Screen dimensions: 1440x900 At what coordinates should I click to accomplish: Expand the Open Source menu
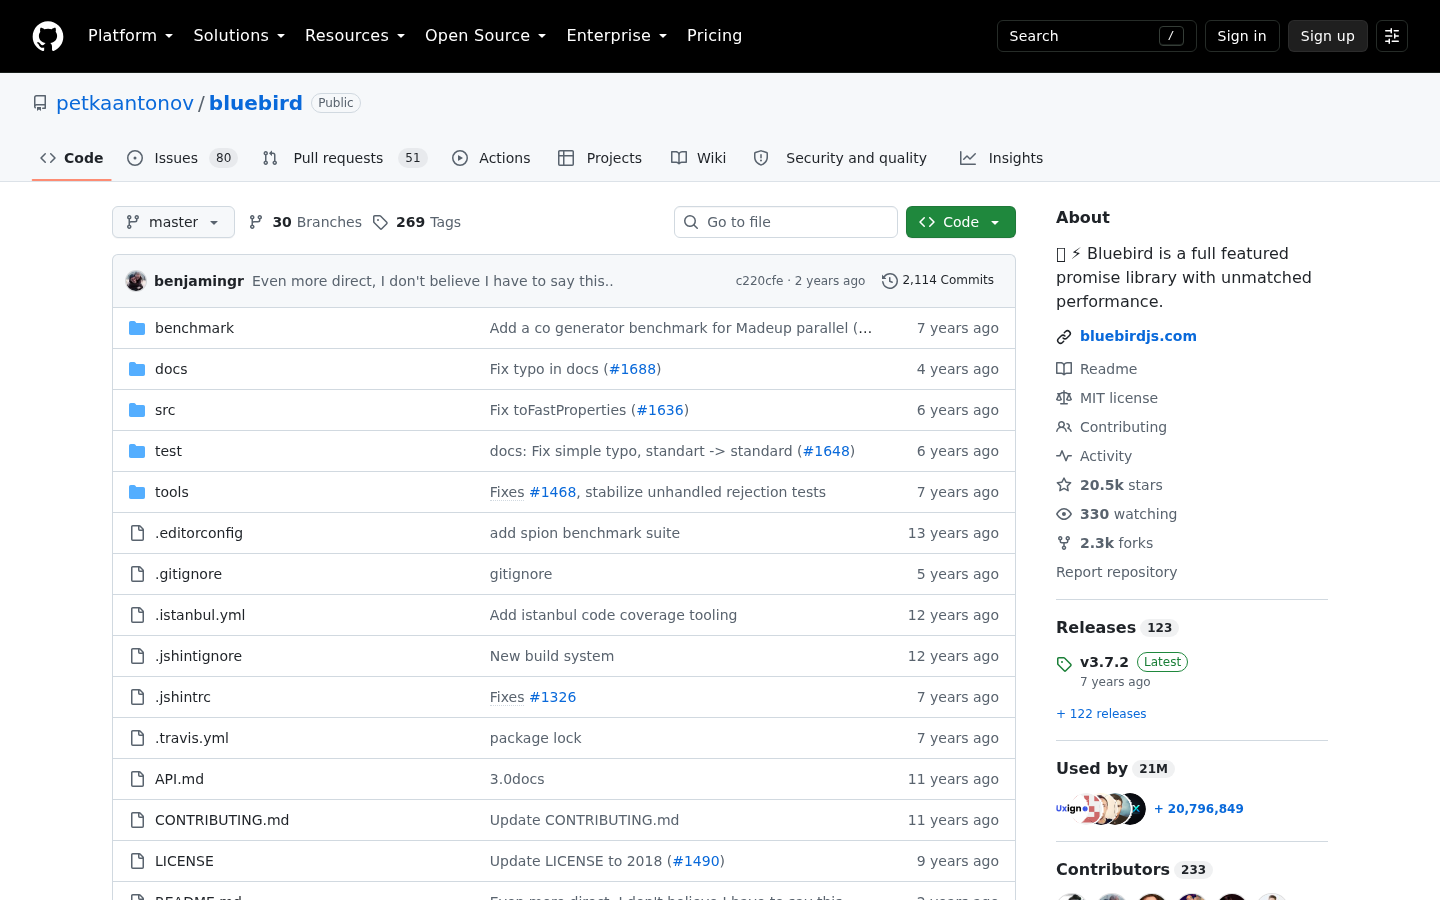click(x=485, y=36)
